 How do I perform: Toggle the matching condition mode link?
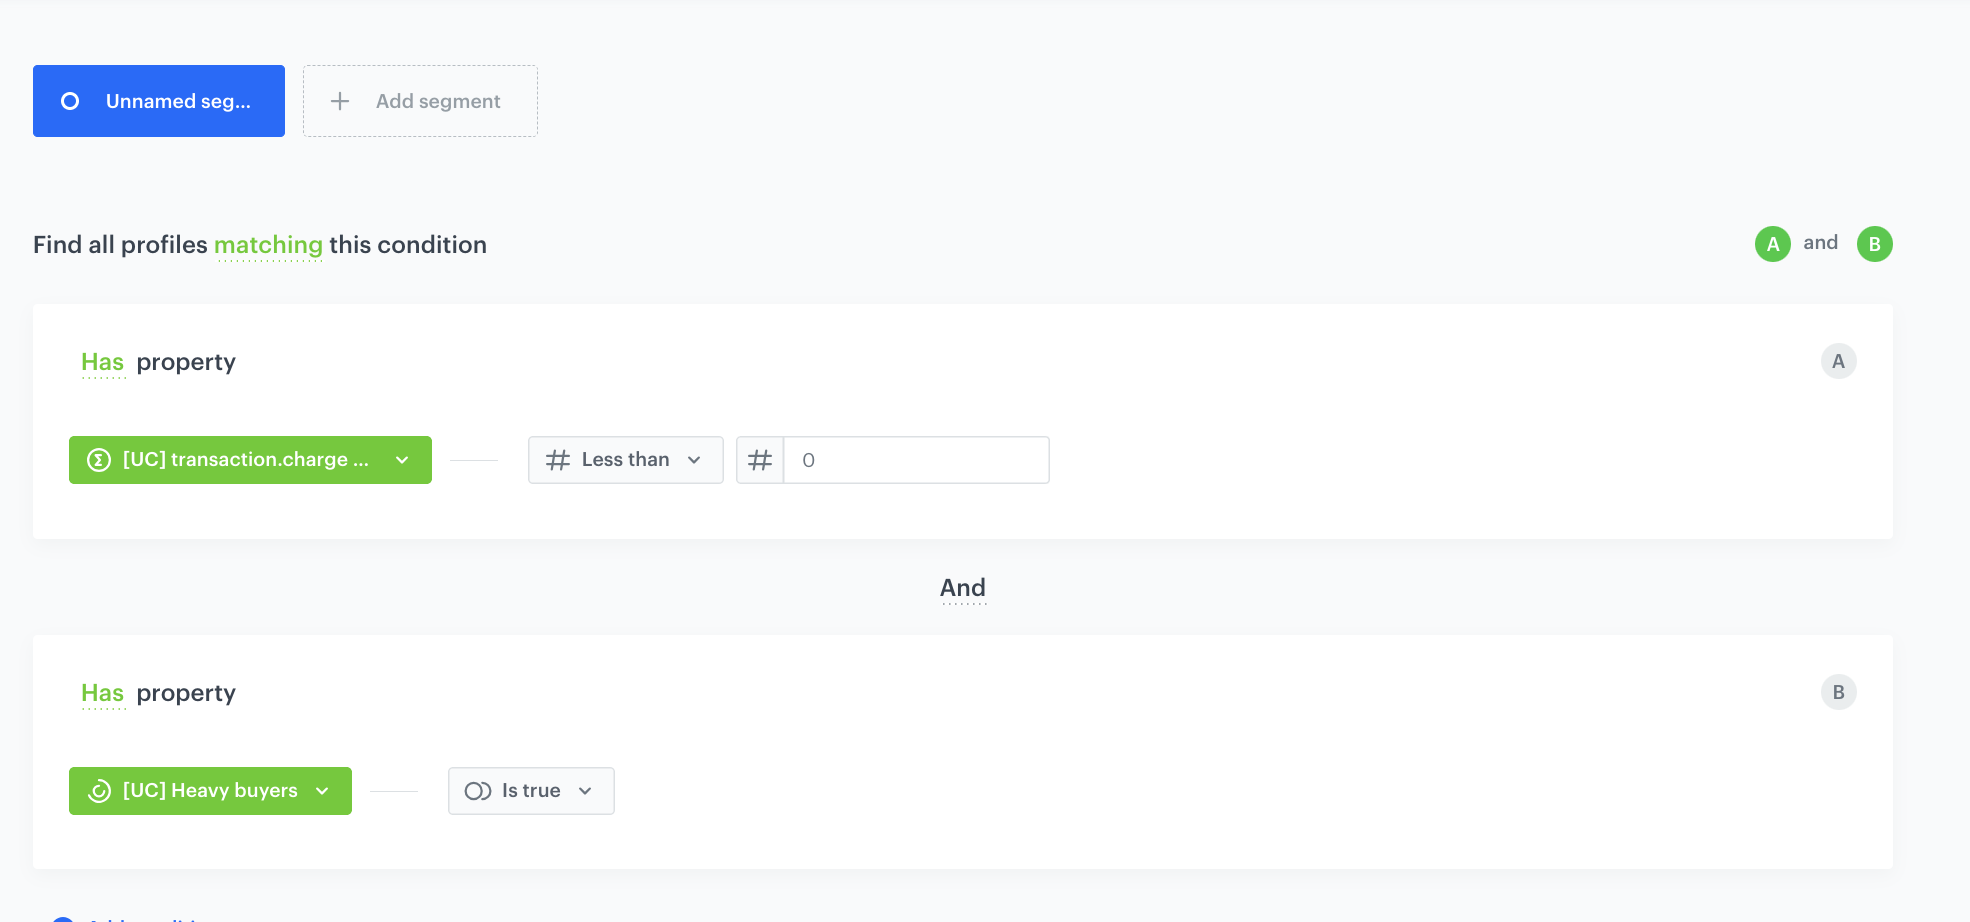[268, 244]
